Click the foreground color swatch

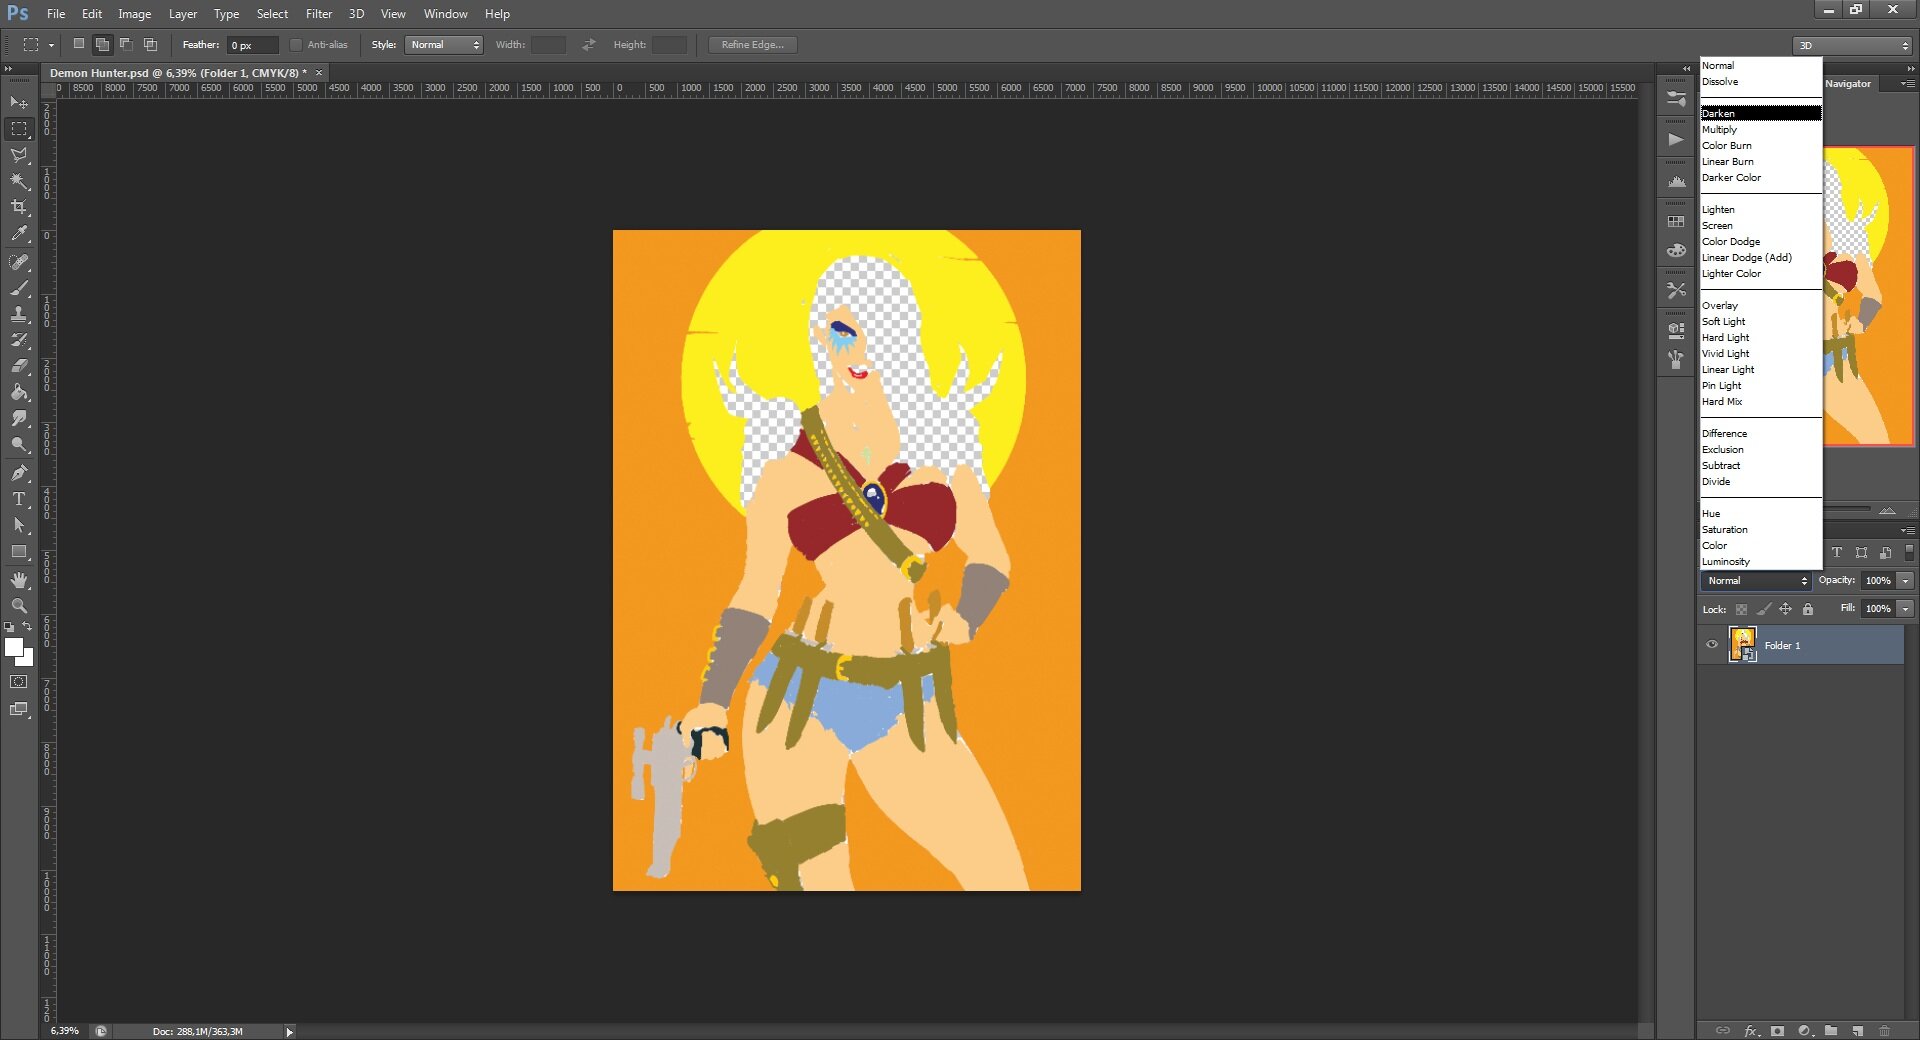pyautogui.click(x=14, y=648)
